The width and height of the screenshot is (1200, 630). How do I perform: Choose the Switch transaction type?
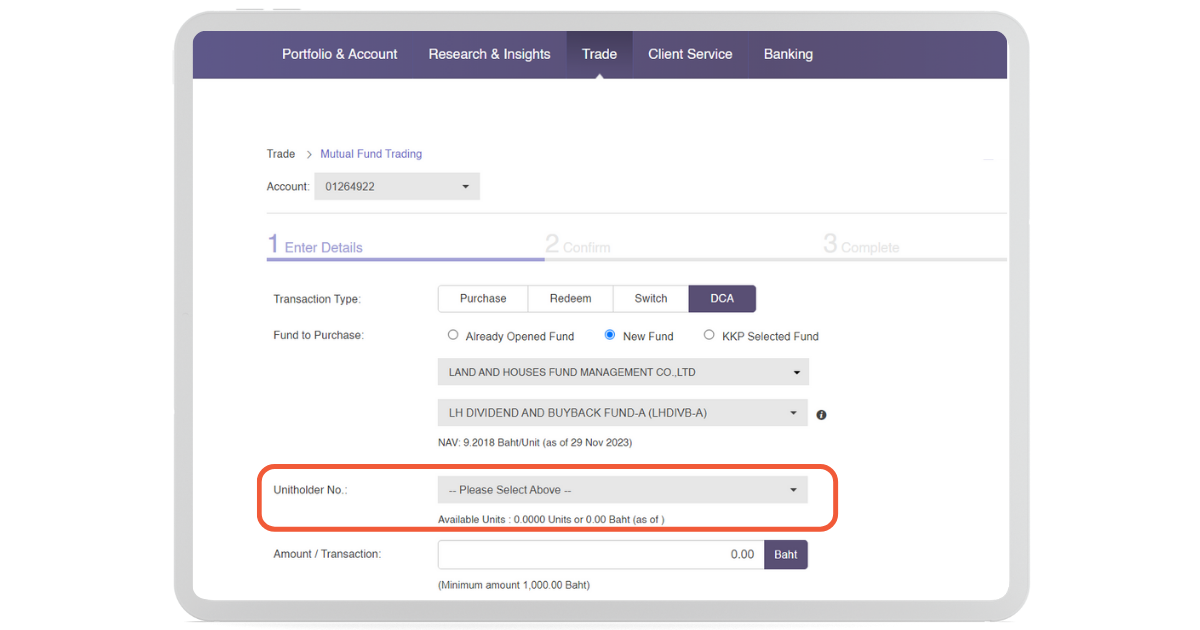click(650, 298)
